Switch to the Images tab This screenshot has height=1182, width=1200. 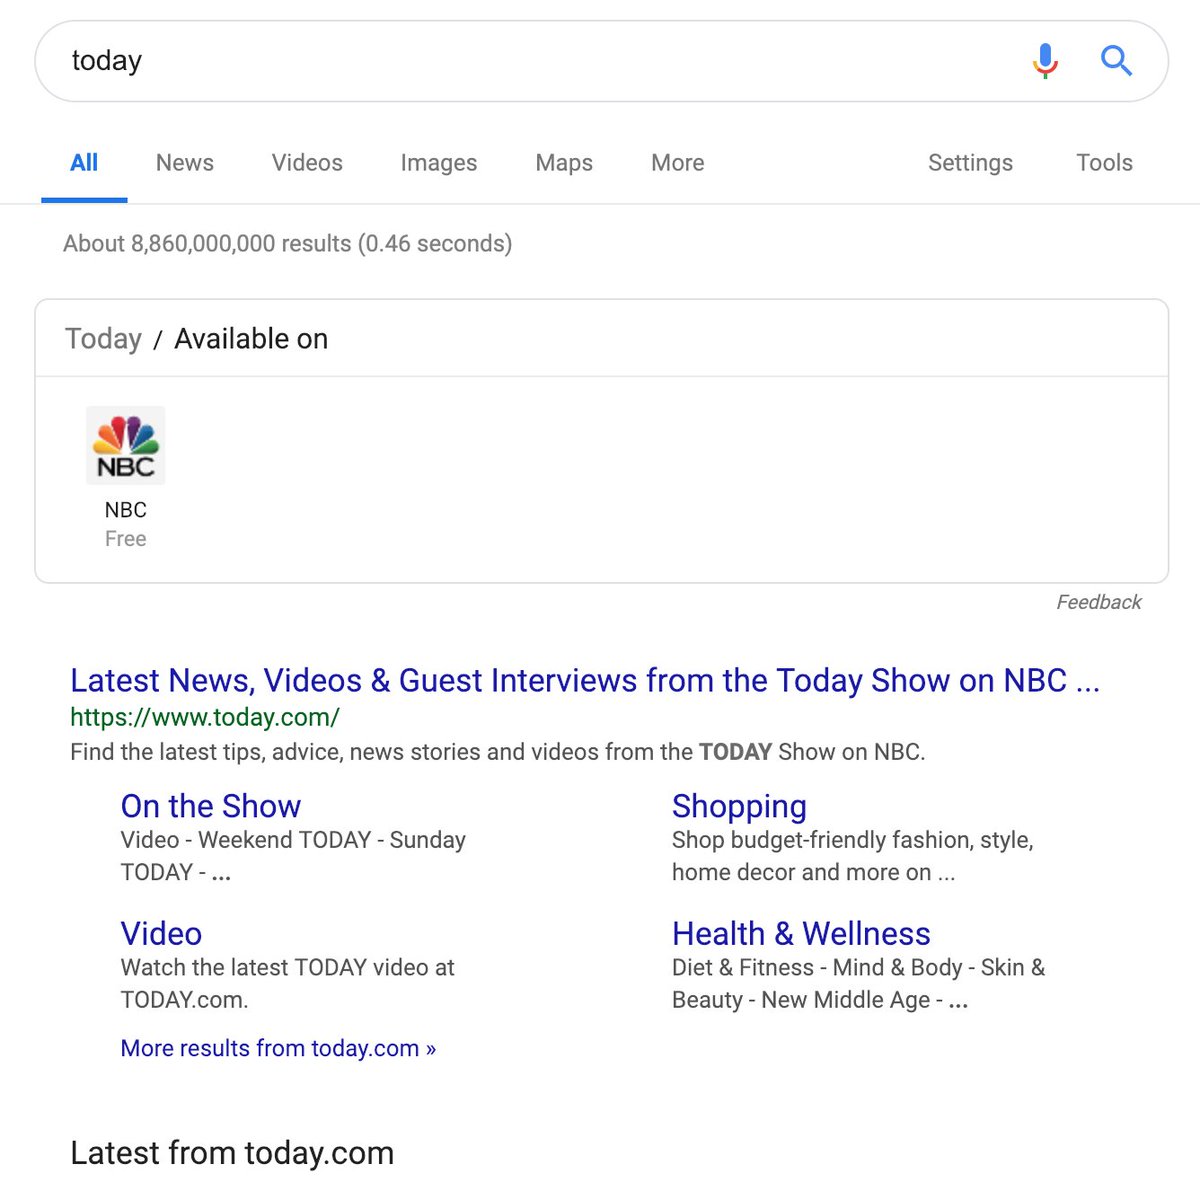tap(439, 163)
